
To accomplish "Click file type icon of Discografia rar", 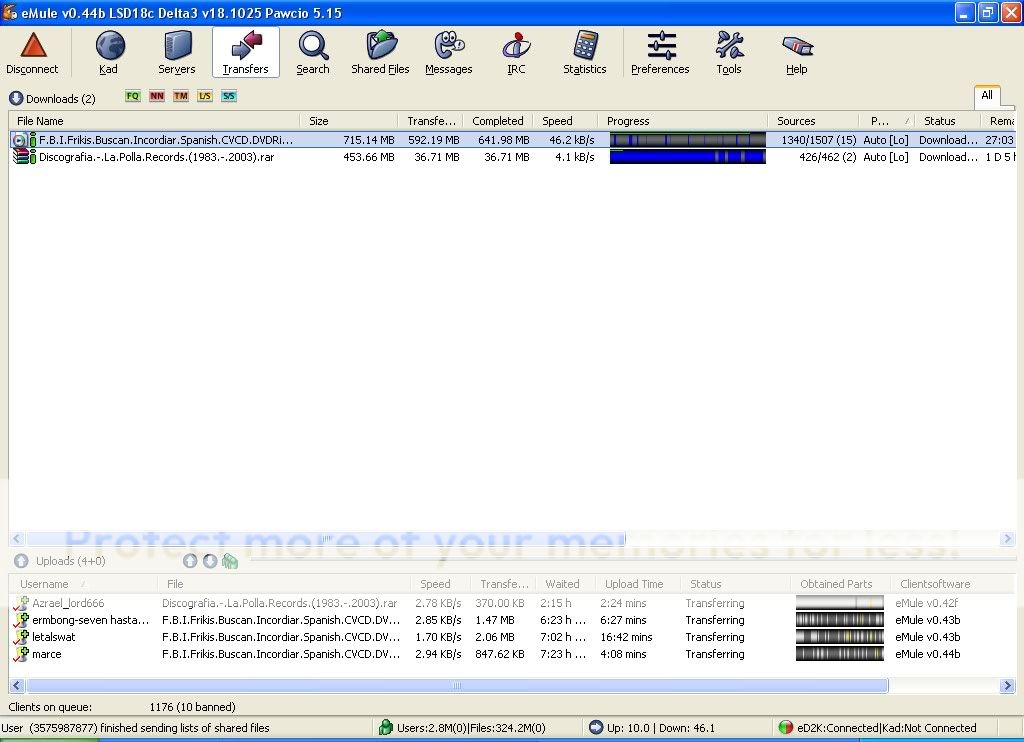I will click(x=22, y=157).
